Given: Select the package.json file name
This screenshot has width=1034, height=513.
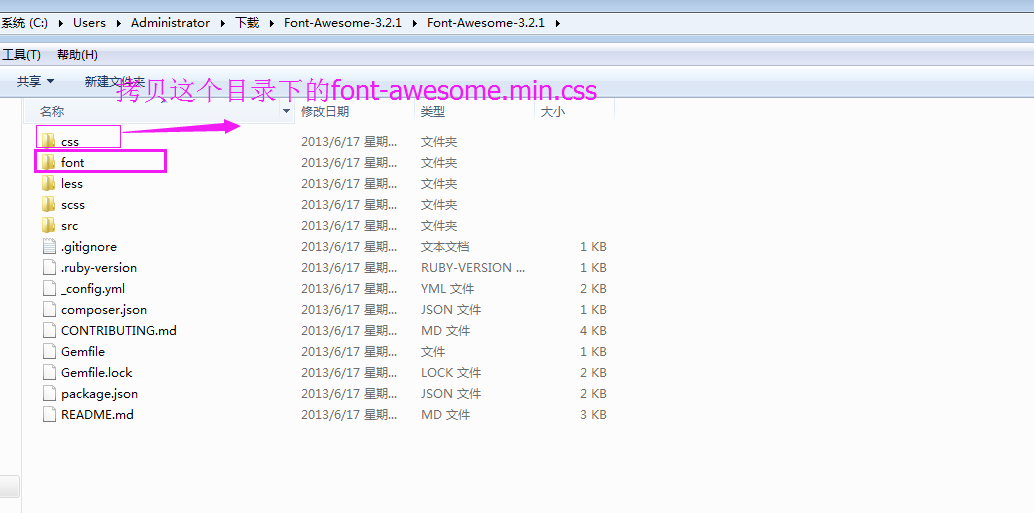Looking at the screenshot, I should (100, 394).
